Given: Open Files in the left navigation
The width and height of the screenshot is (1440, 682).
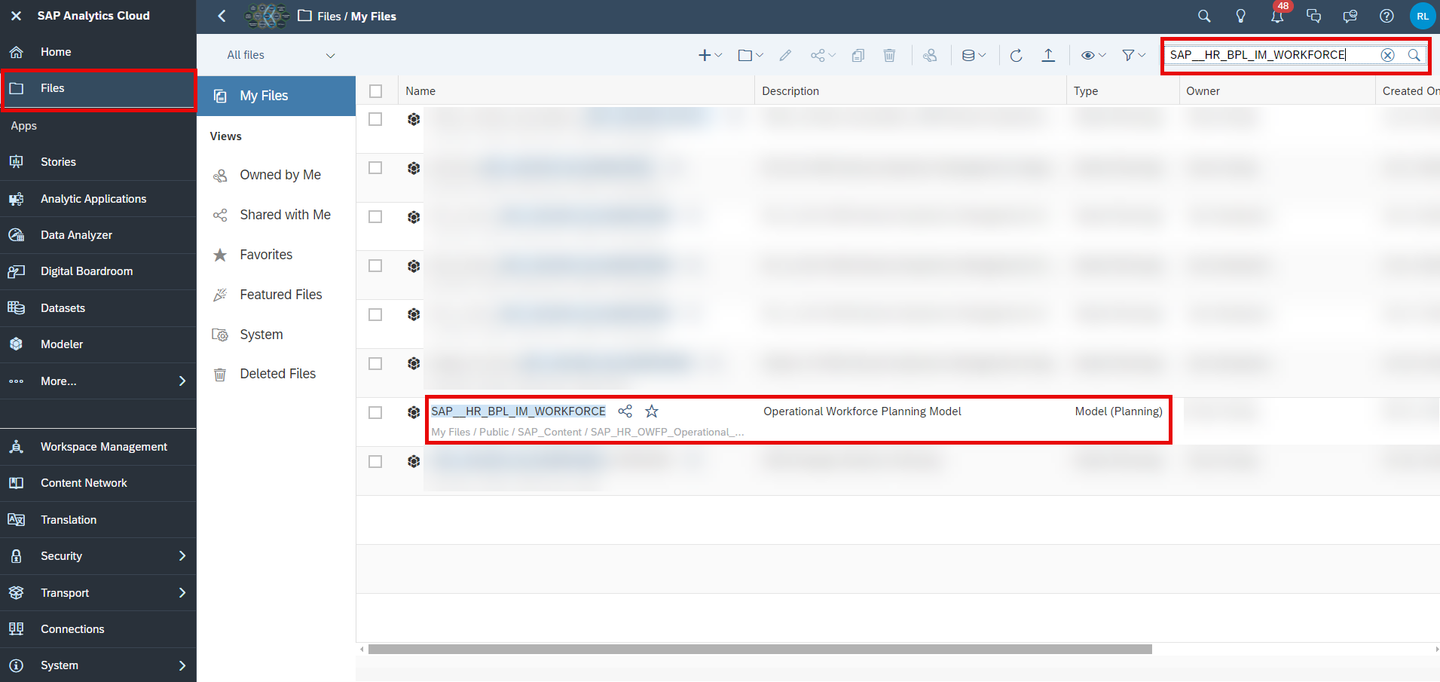Looking at the screenshot, I should pos(98,88).
